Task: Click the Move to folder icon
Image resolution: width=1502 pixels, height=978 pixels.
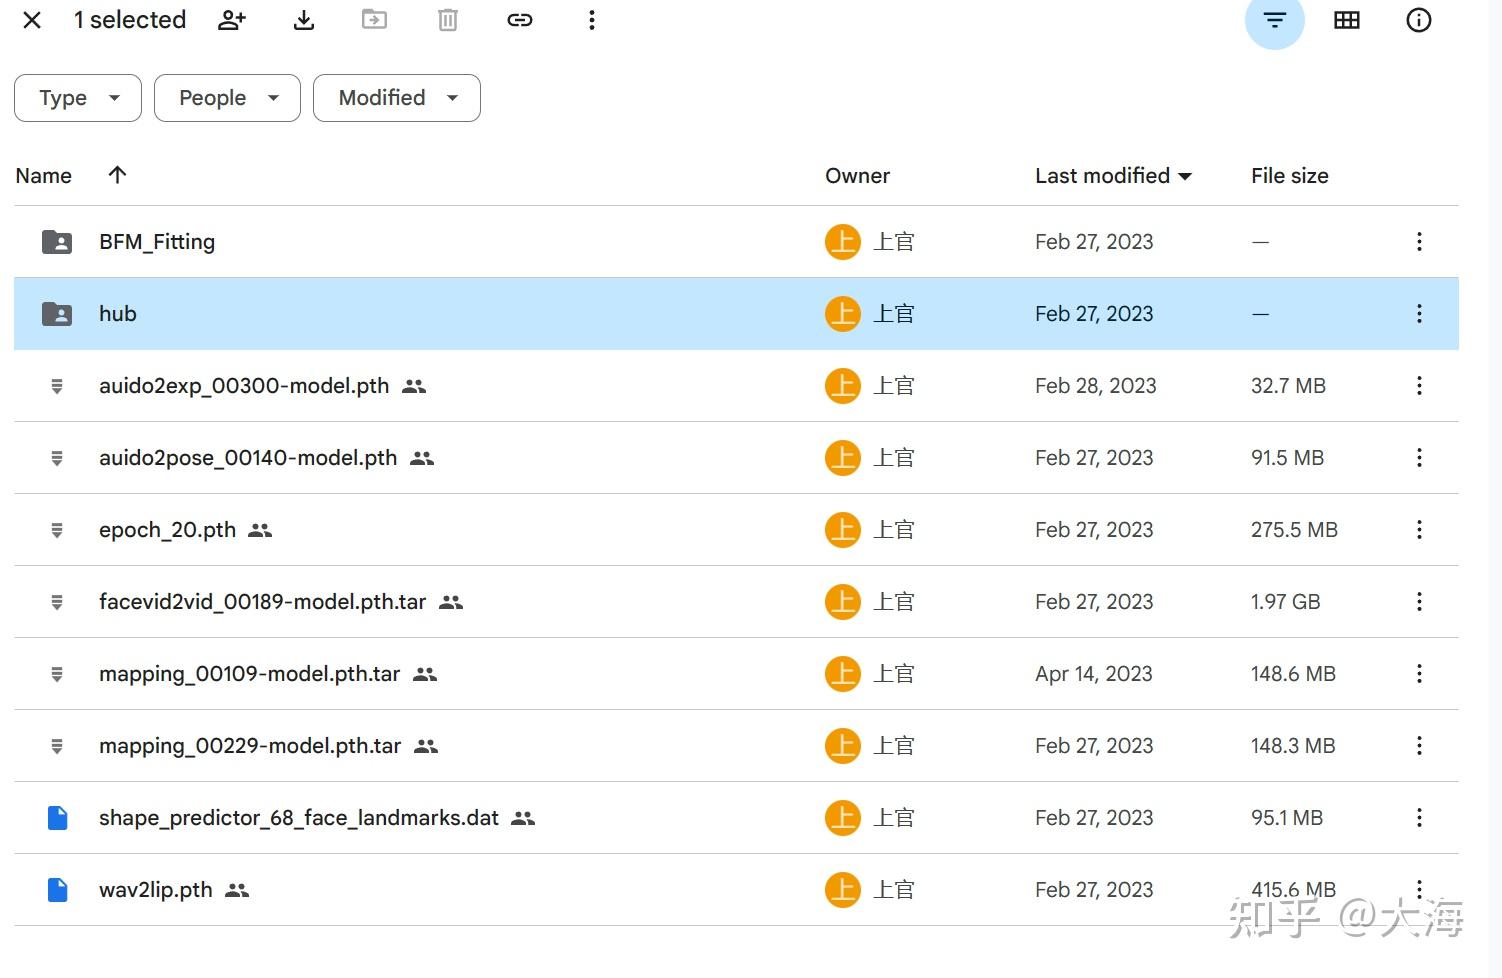Action: click(375, 20)
